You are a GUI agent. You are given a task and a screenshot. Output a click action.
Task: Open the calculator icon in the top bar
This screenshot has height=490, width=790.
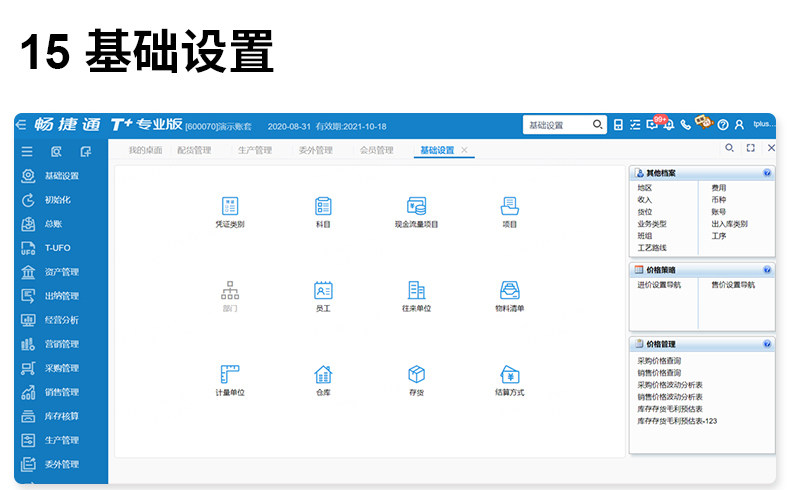tap(618, 125)
